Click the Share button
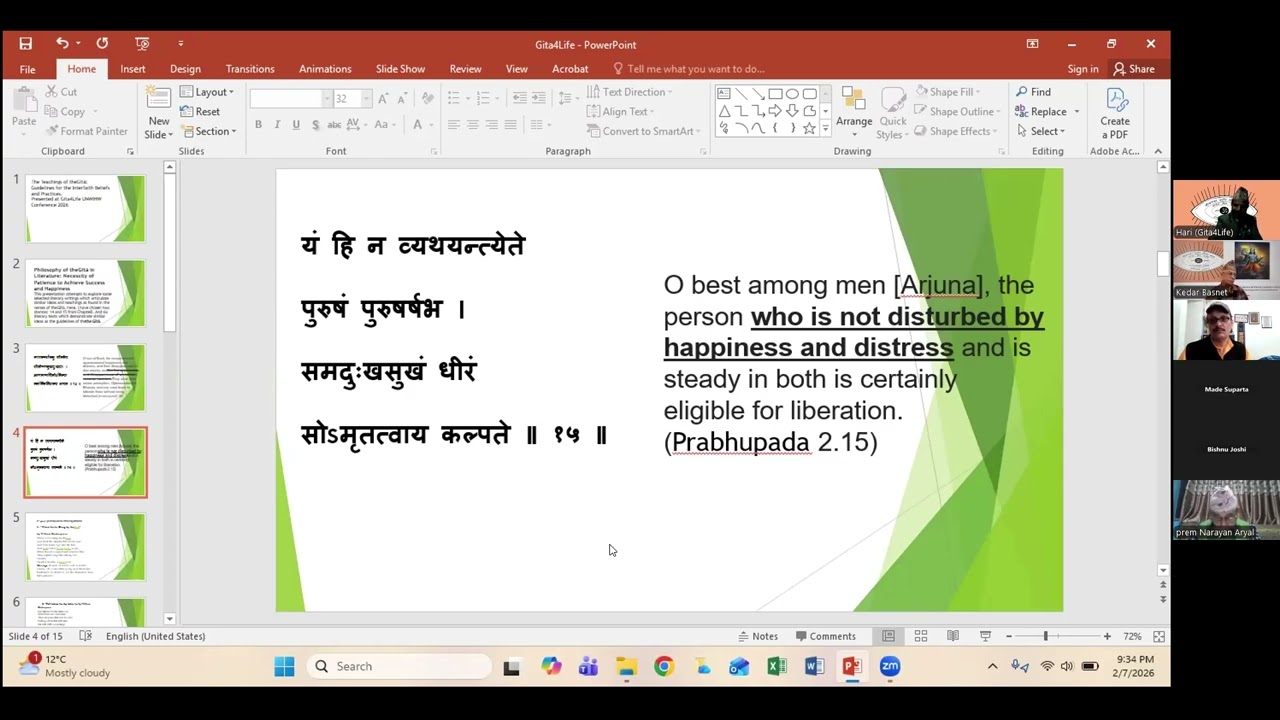Image resolution: width=1280 pixels, height=720 pixels. (1134, 69)
